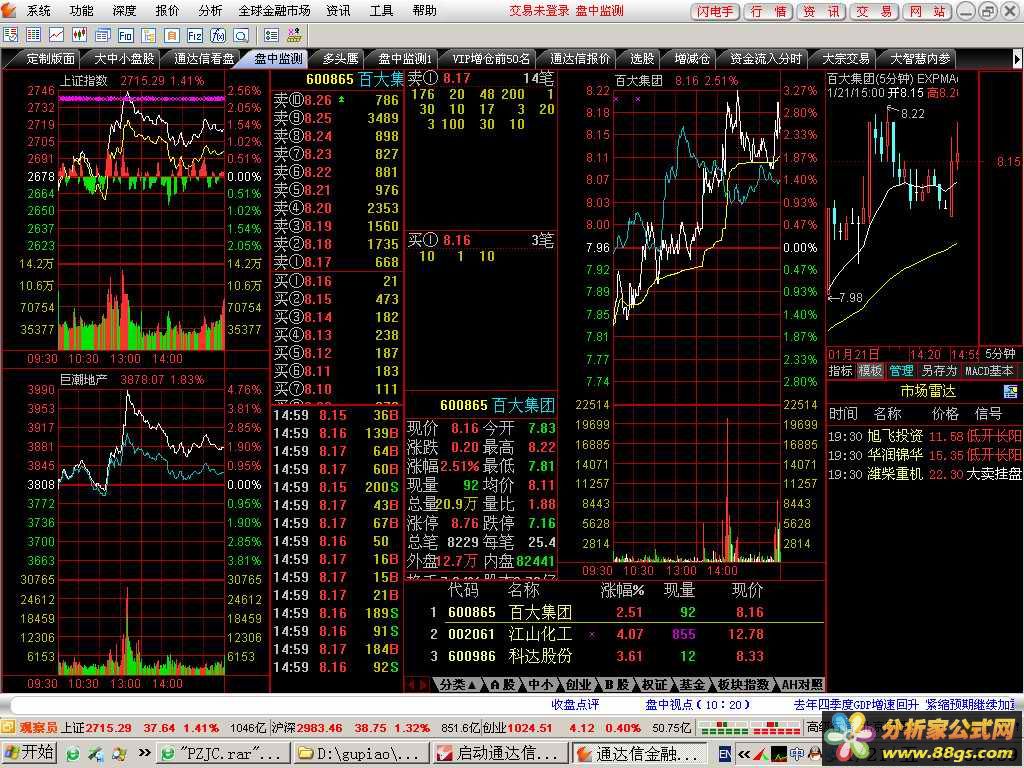Click the colorful abacus tools icon
Screen dimensions: 1024x768
(295, 35)
